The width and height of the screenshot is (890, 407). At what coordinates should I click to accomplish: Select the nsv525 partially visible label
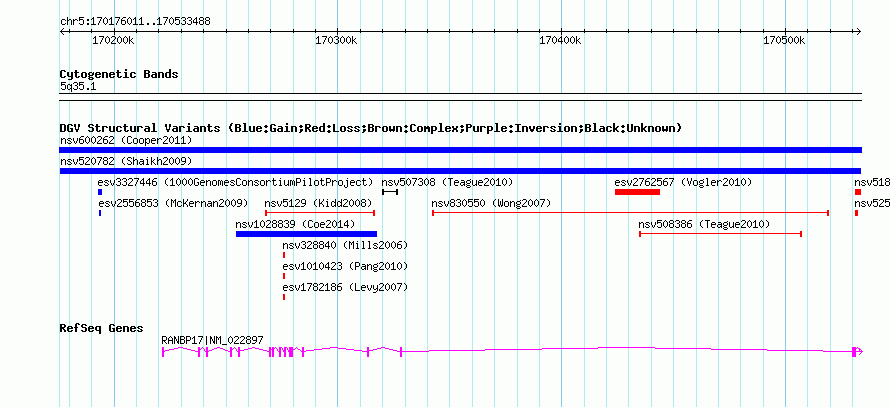[x=872, y=203]
